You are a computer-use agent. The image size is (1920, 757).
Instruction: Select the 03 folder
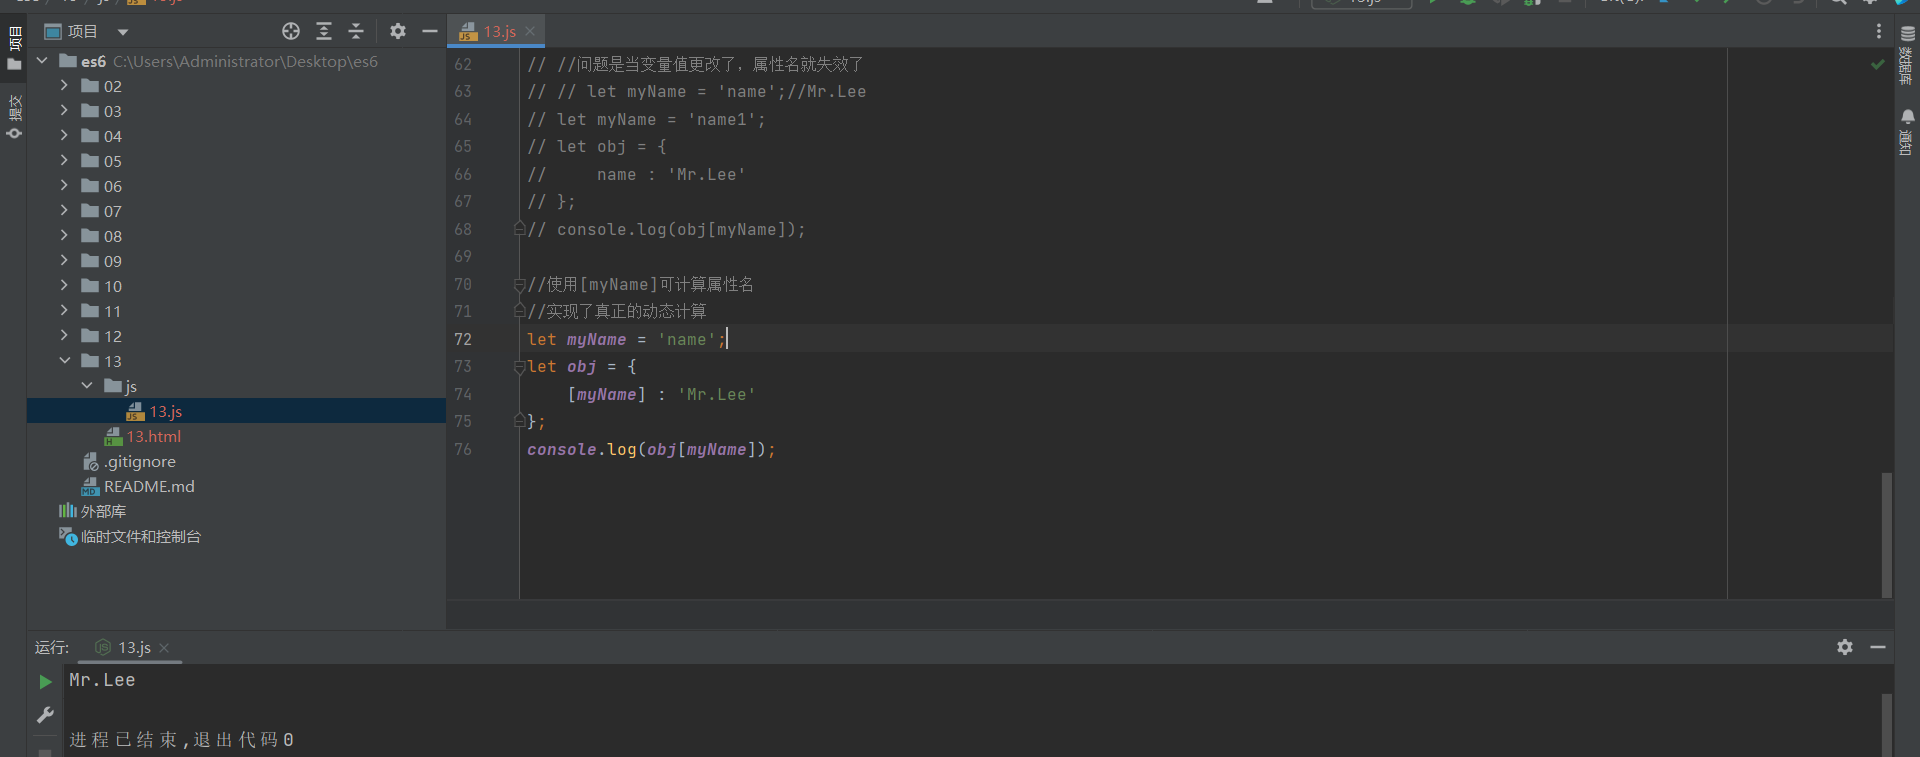tap(102, 111)
